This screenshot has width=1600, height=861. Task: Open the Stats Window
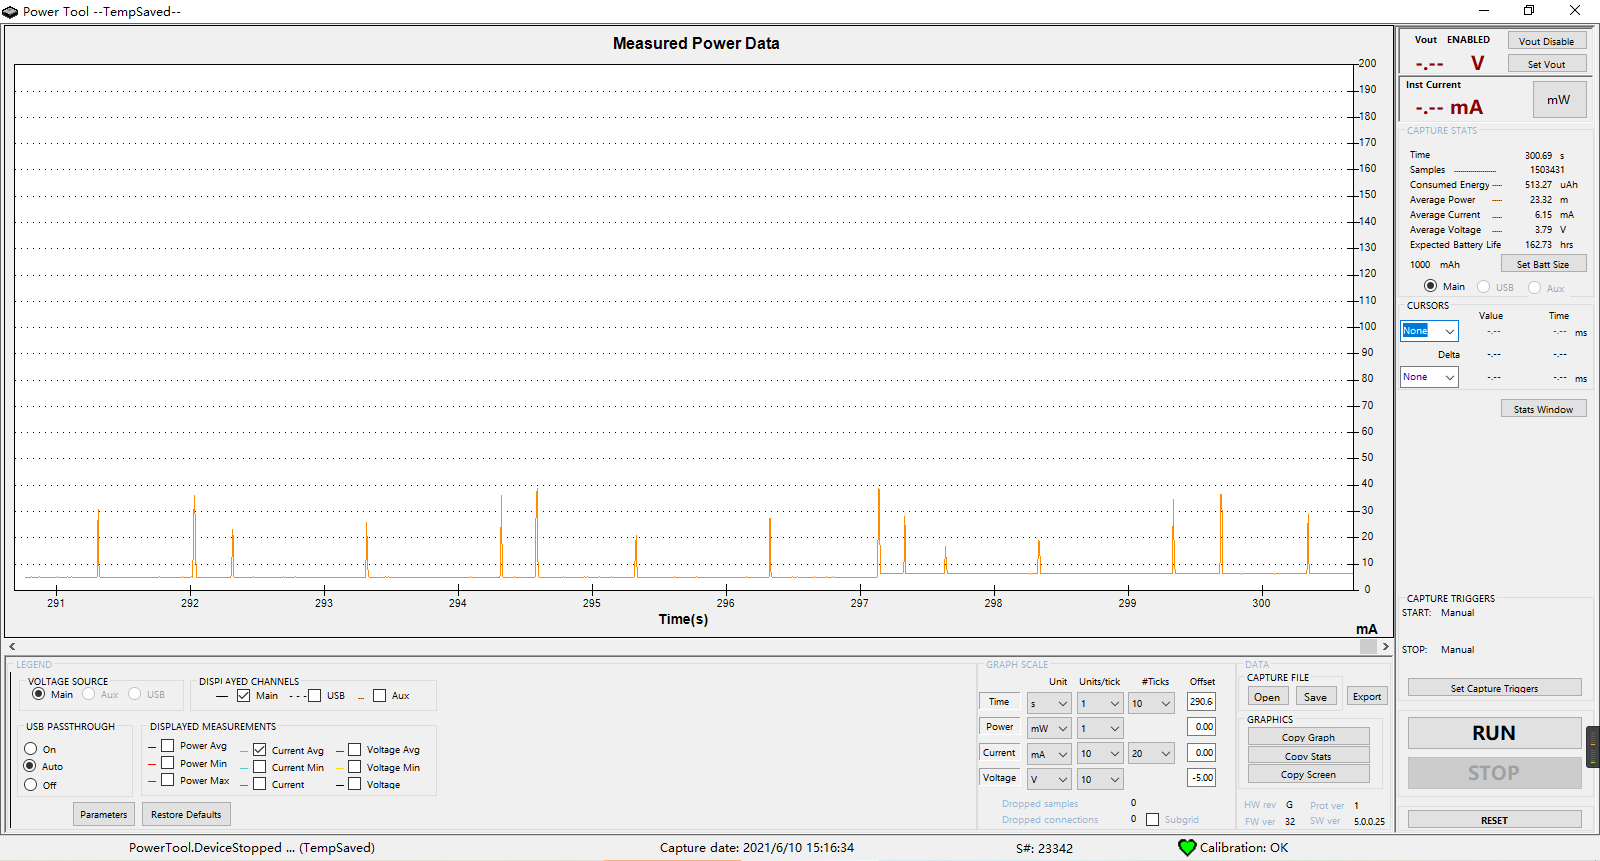pos(1543,409)
